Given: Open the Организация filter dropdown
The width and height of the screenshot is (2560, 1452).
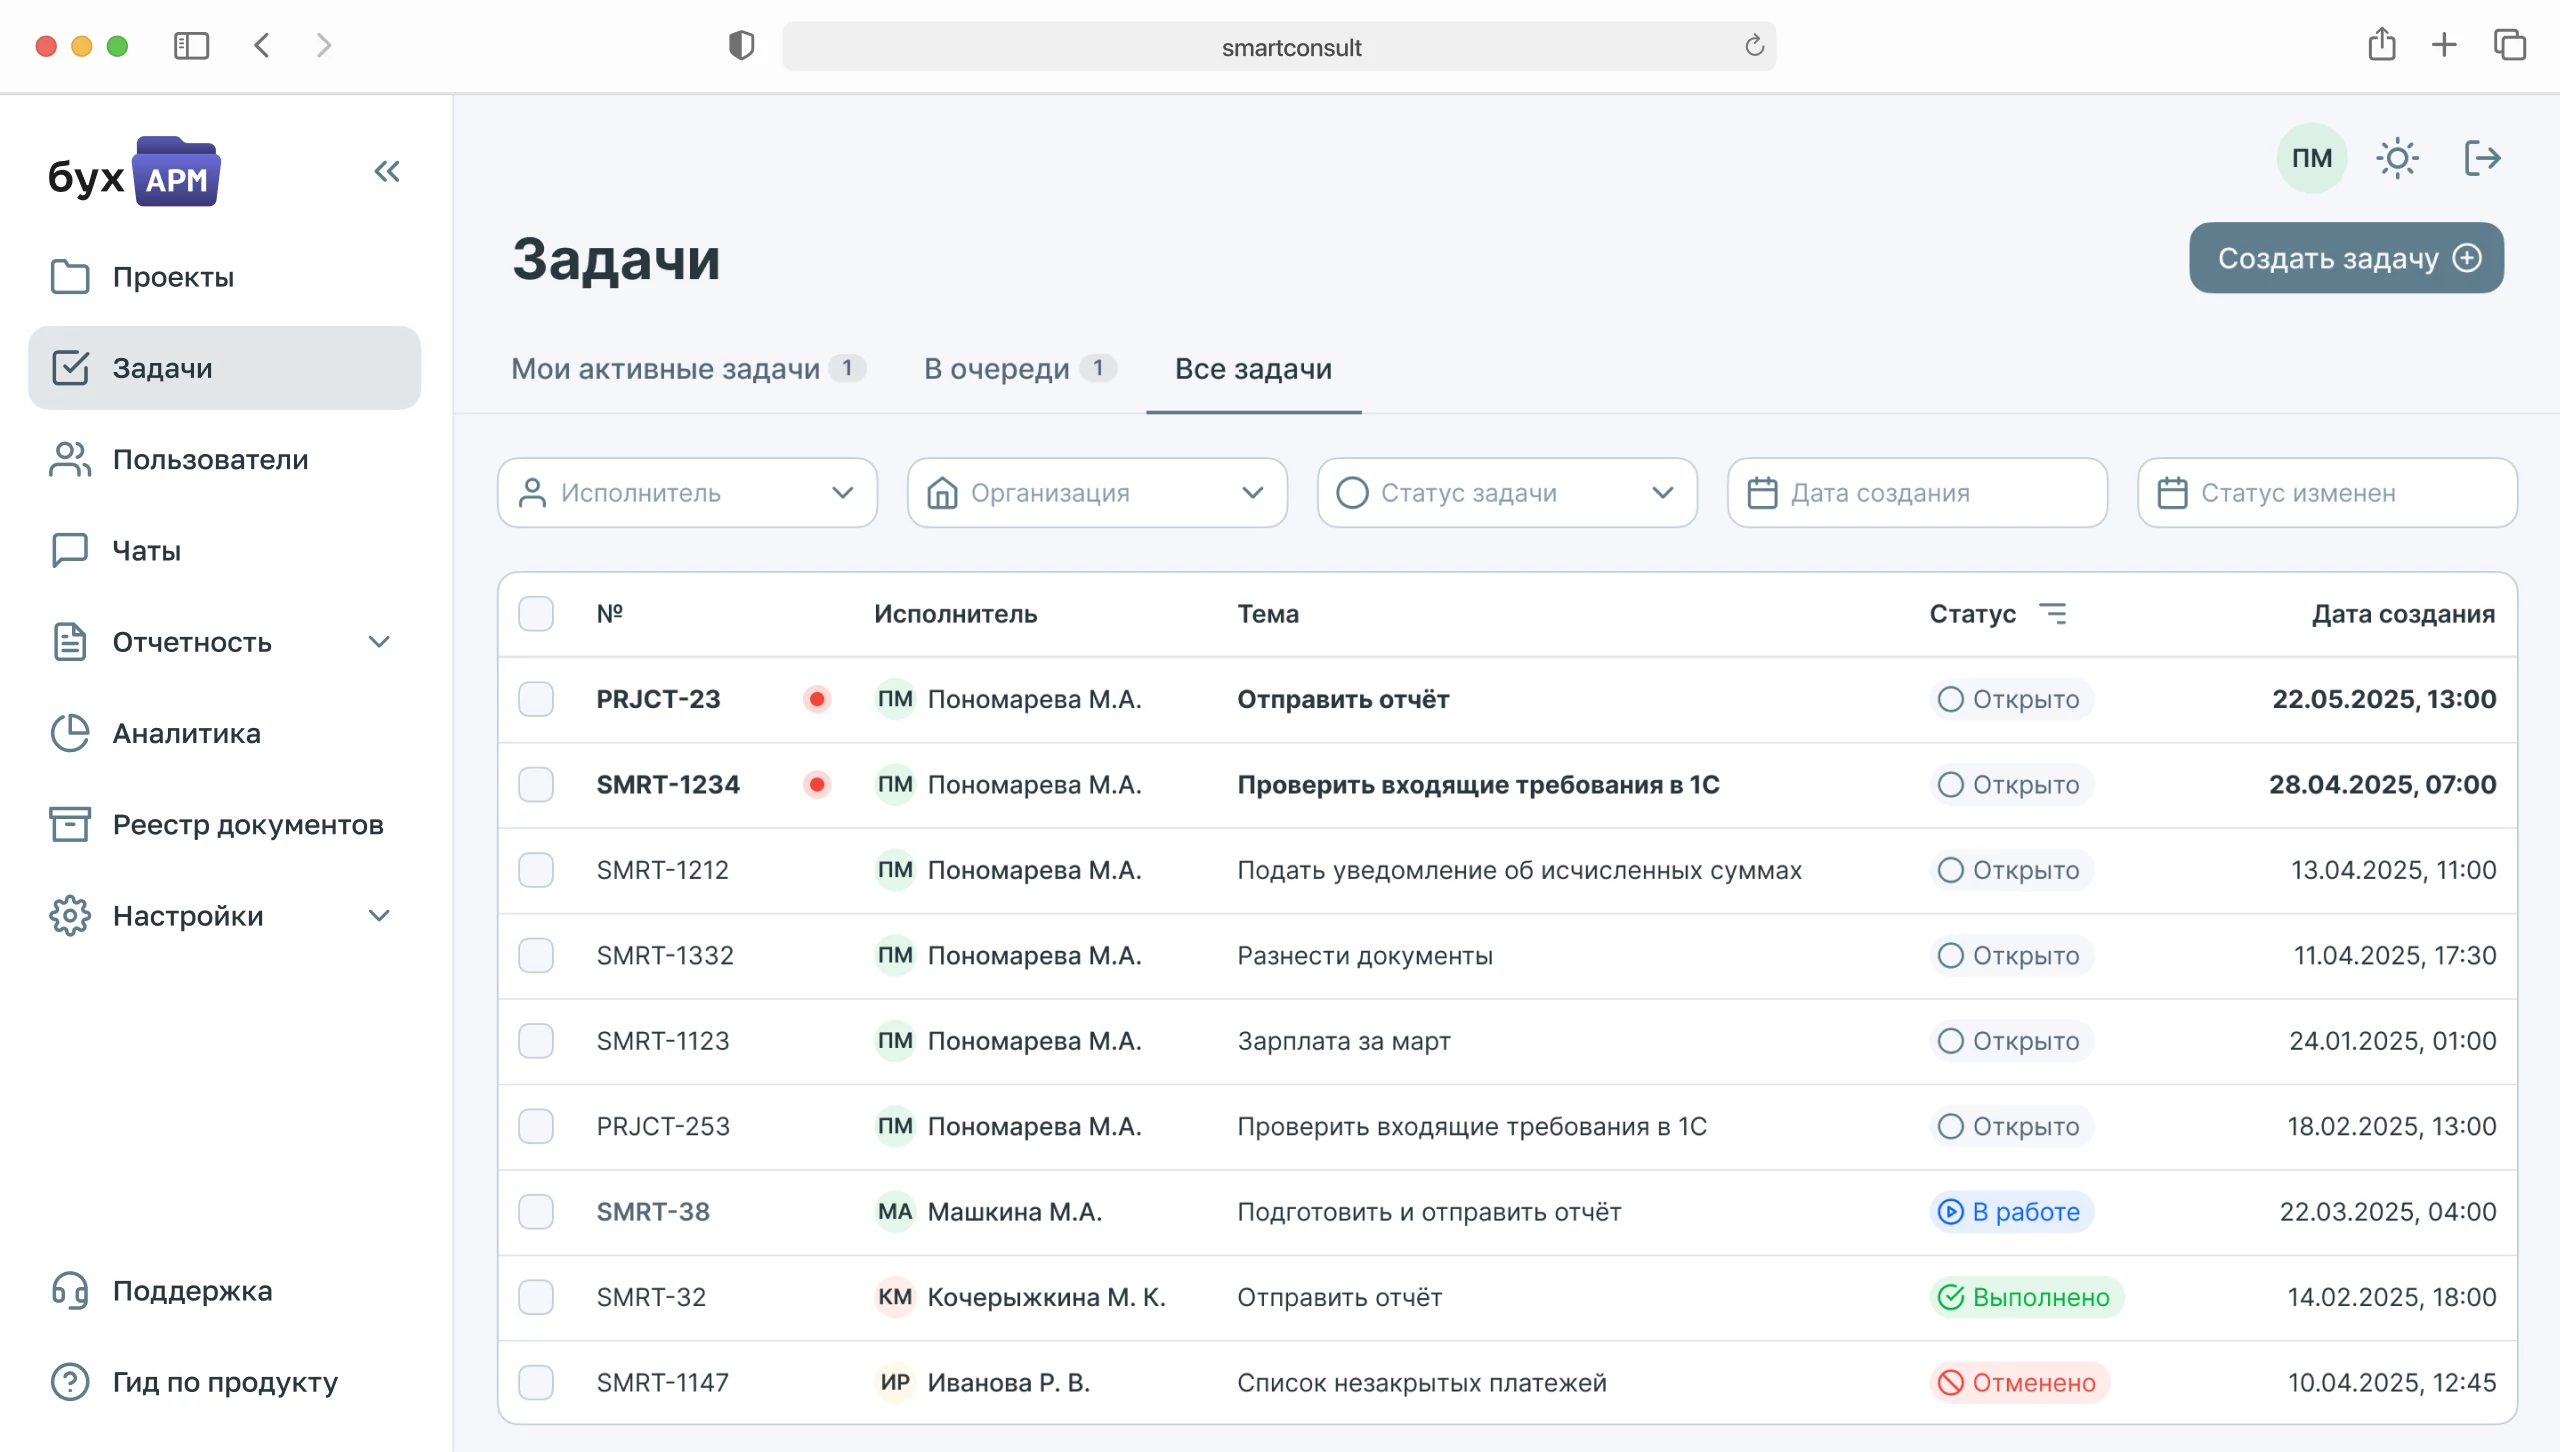Looking at the screenshot, I should point(1097,493).
